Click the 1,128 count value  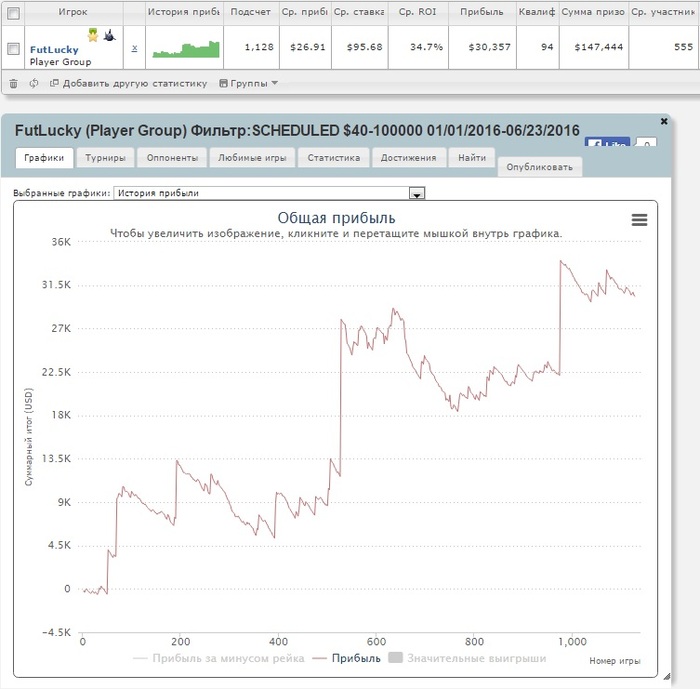point(259,47)
